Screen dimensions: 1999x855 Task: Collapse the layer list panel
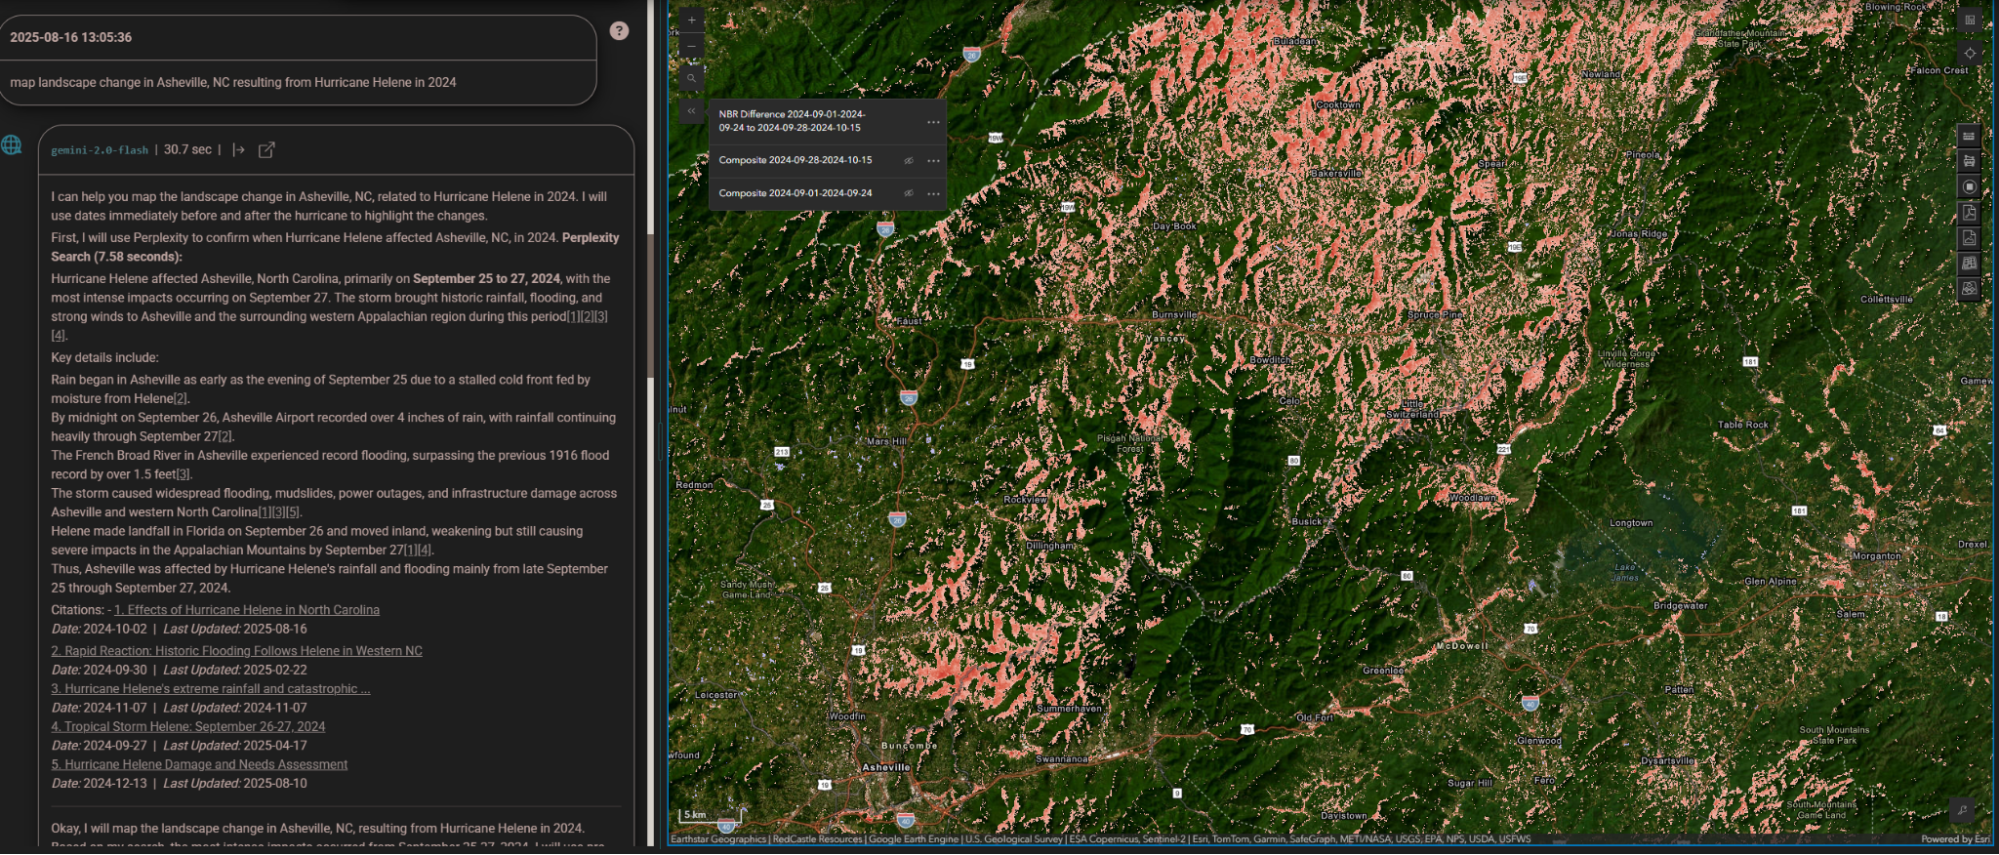[x=691, y=111]
